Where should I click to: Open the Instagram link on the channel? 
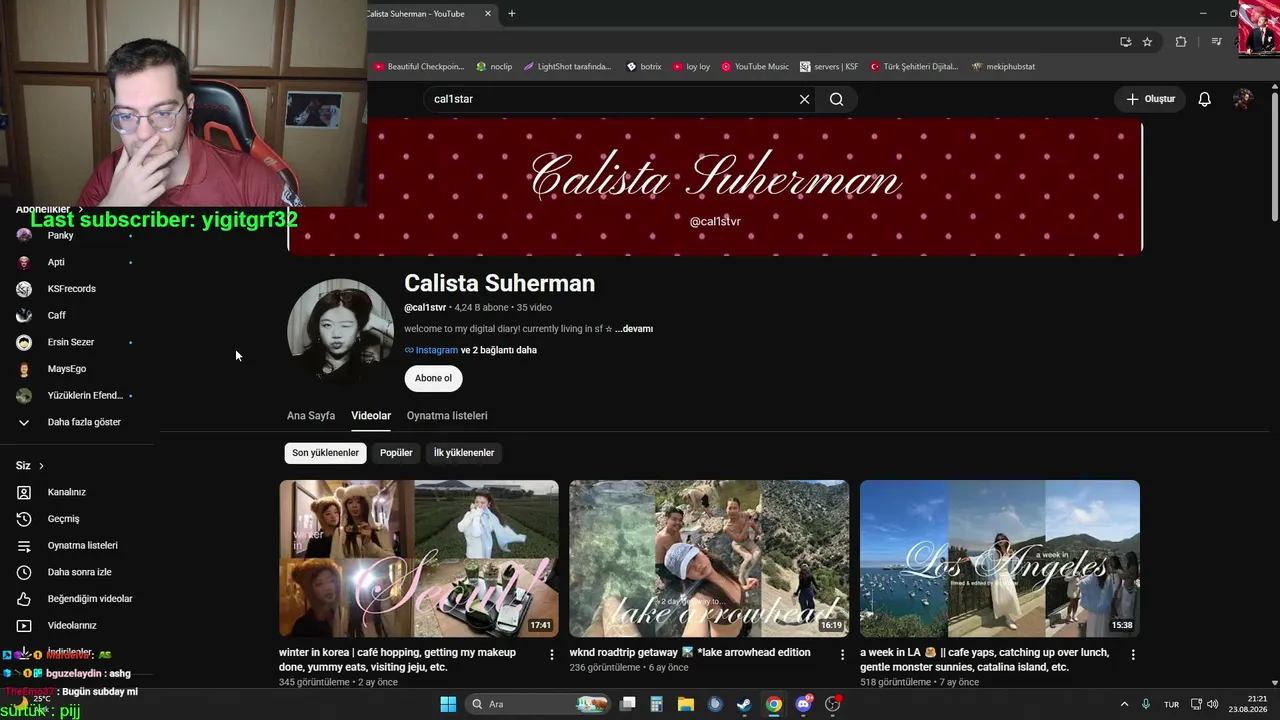pyautogui.click(x=436, y=350)
